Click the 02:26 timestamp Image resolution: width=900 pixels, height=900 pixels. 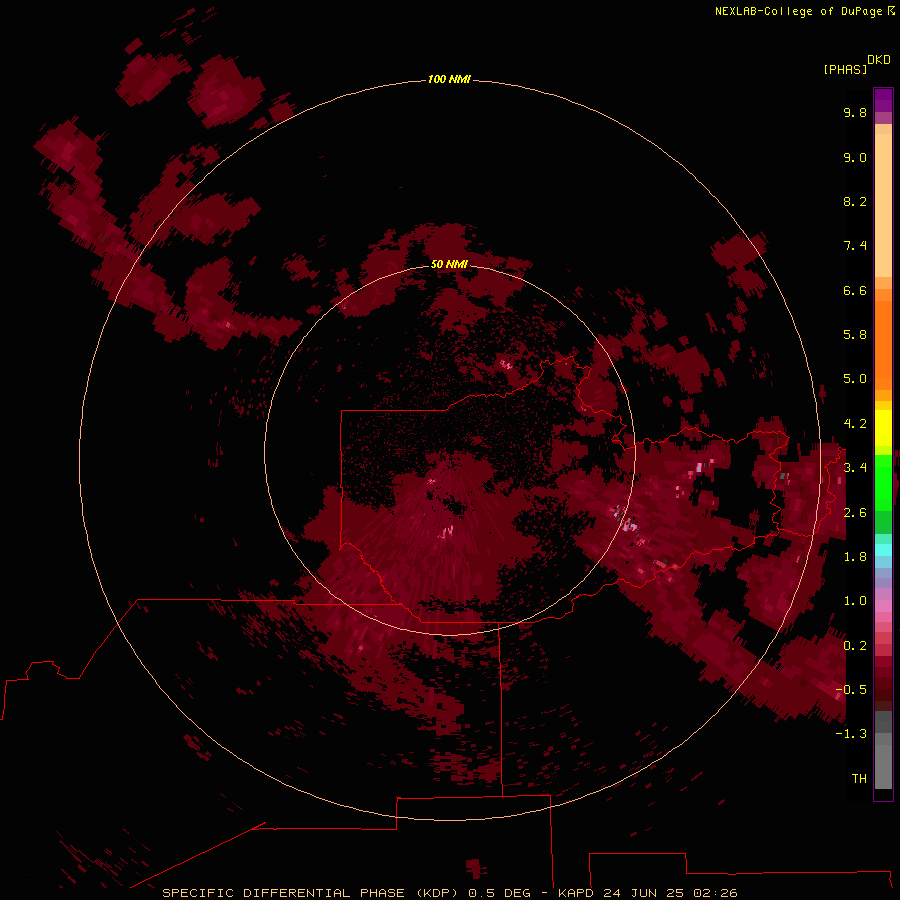click(x=715, y=893)
